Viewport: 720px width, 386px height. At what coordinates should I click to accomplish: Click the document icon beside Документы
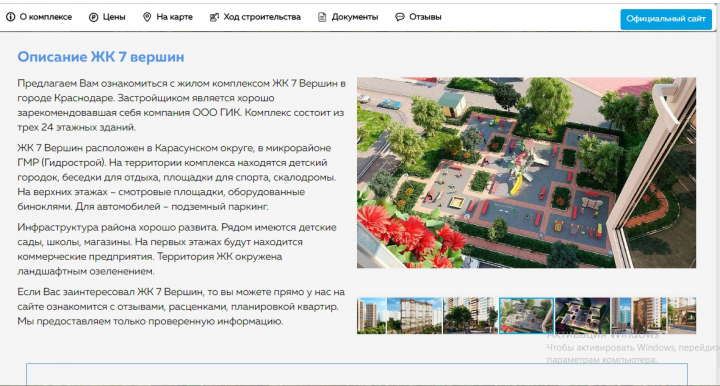tap(322, 17)
